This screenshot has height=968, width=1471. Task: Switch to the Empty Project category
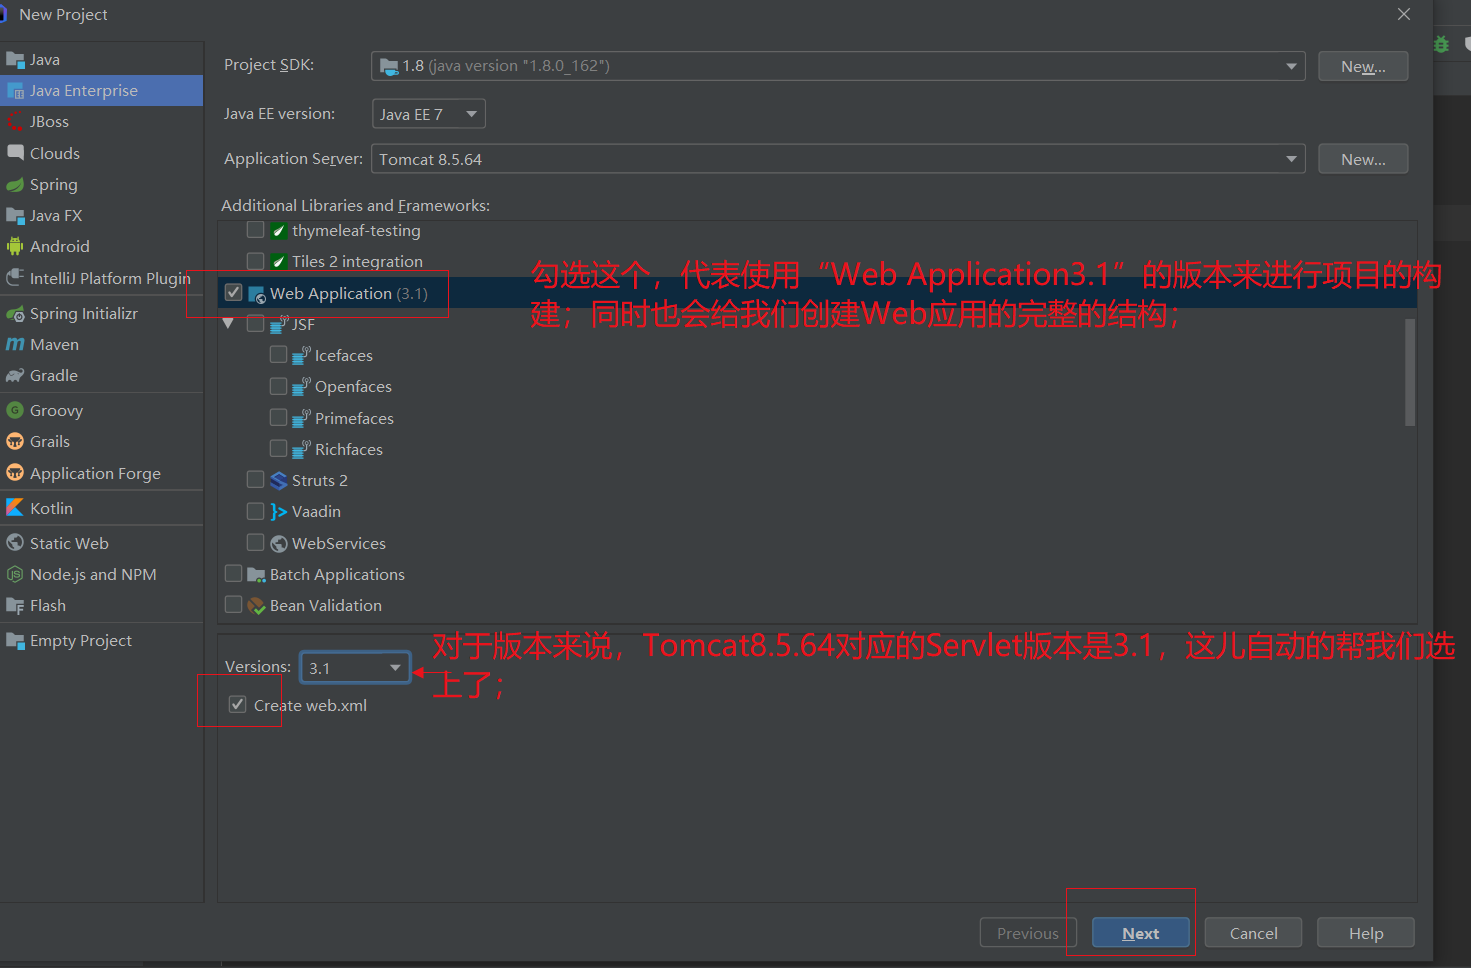(76, 640)
